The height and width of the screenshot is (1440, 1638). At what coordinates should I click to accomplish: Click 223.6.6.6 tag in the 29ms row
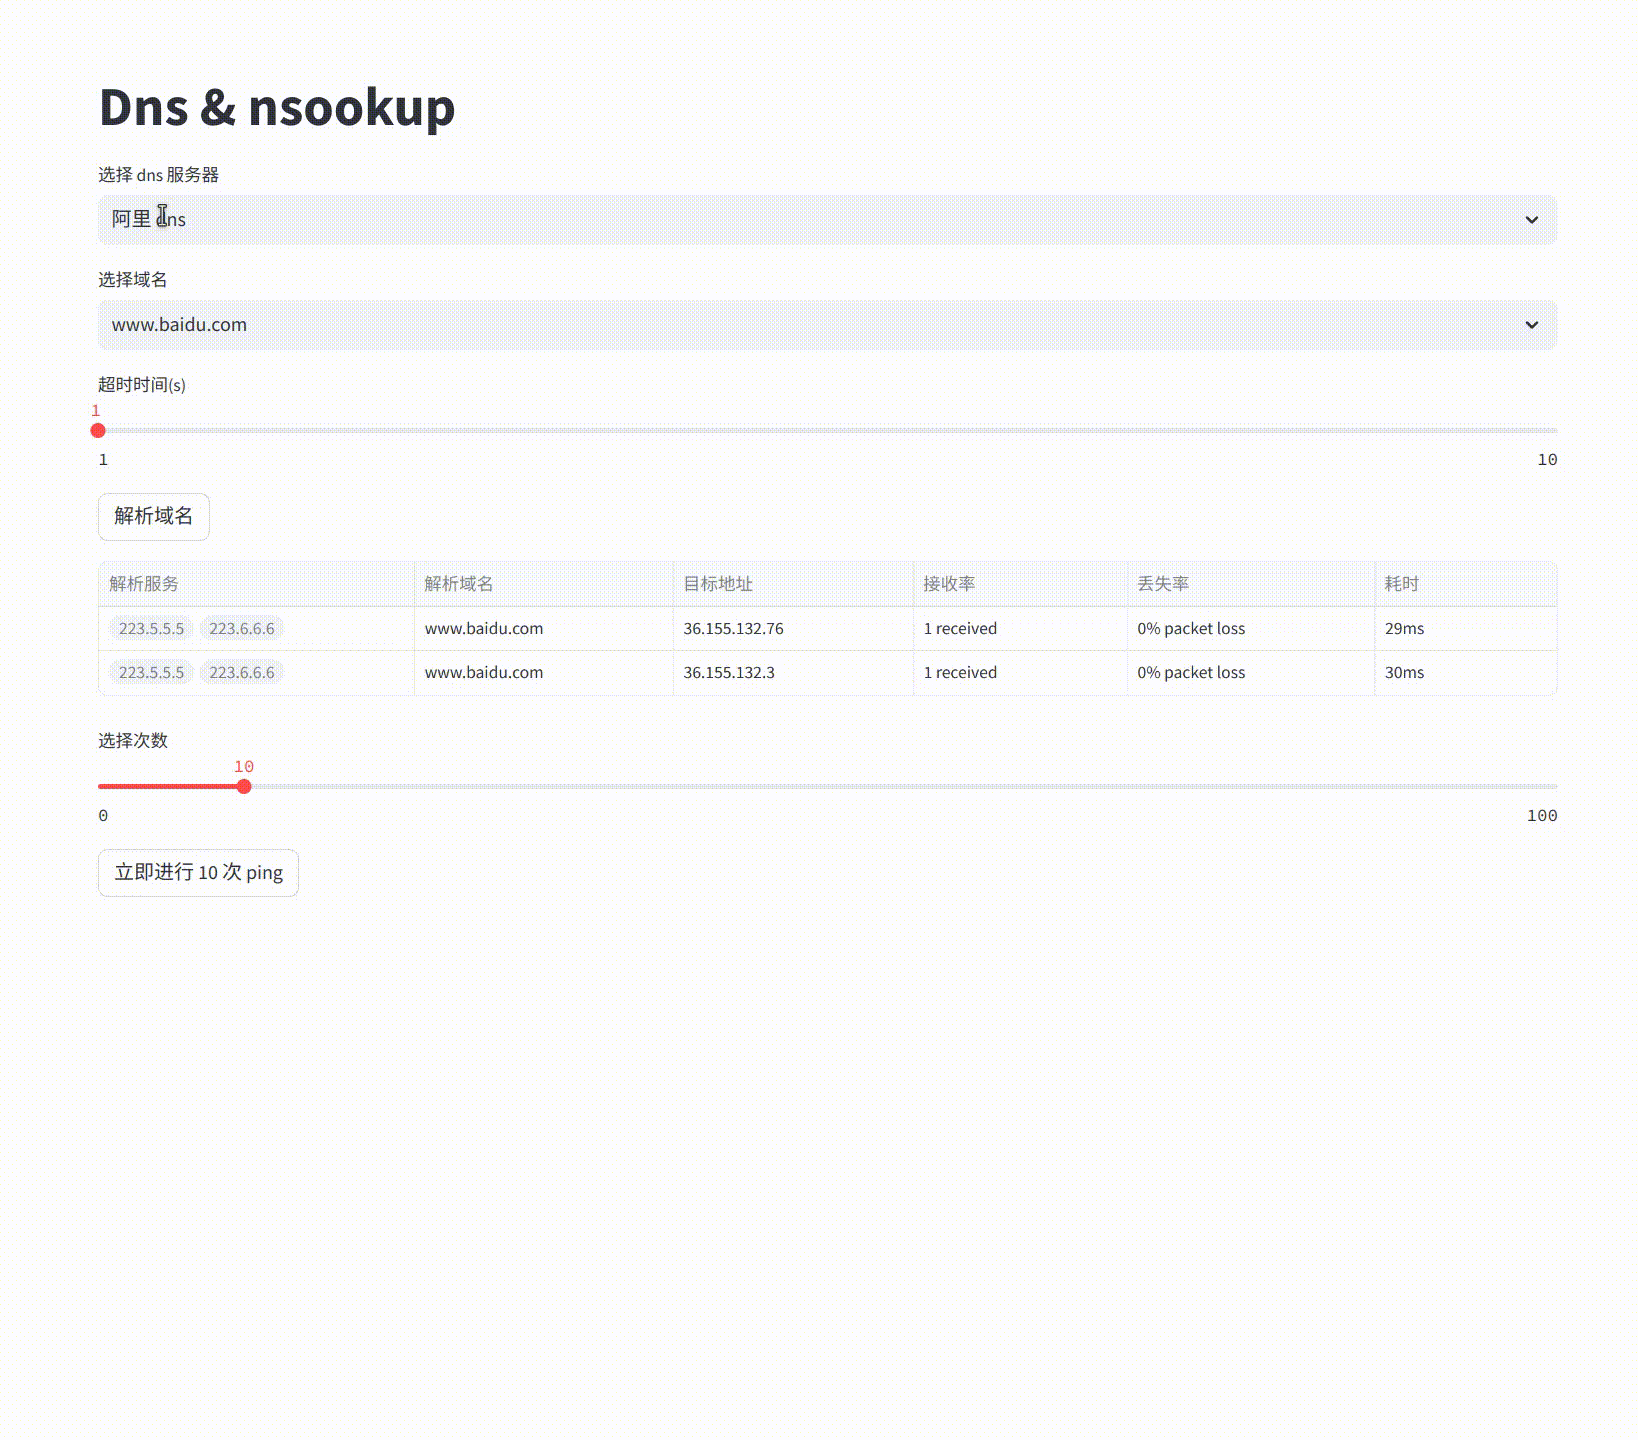[x=242, y=629]
